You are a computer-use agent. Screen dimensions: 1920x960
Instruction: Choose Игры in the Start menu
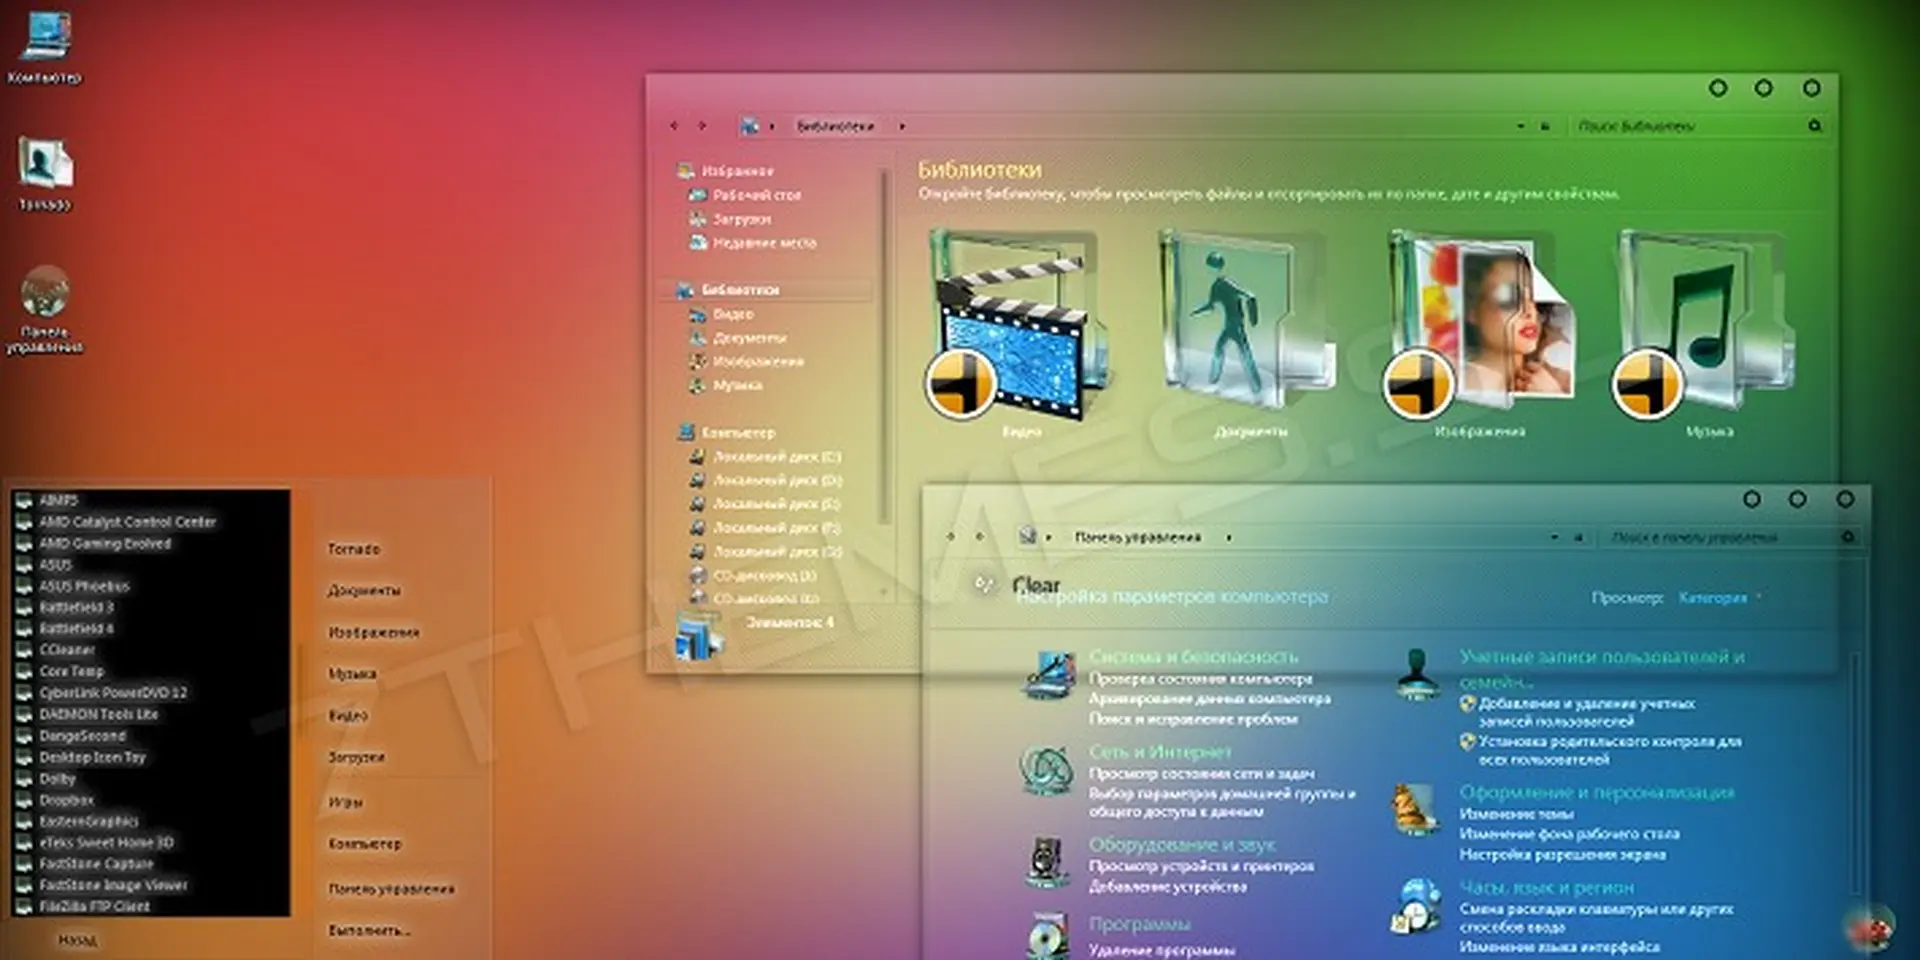tap(346, 802)
